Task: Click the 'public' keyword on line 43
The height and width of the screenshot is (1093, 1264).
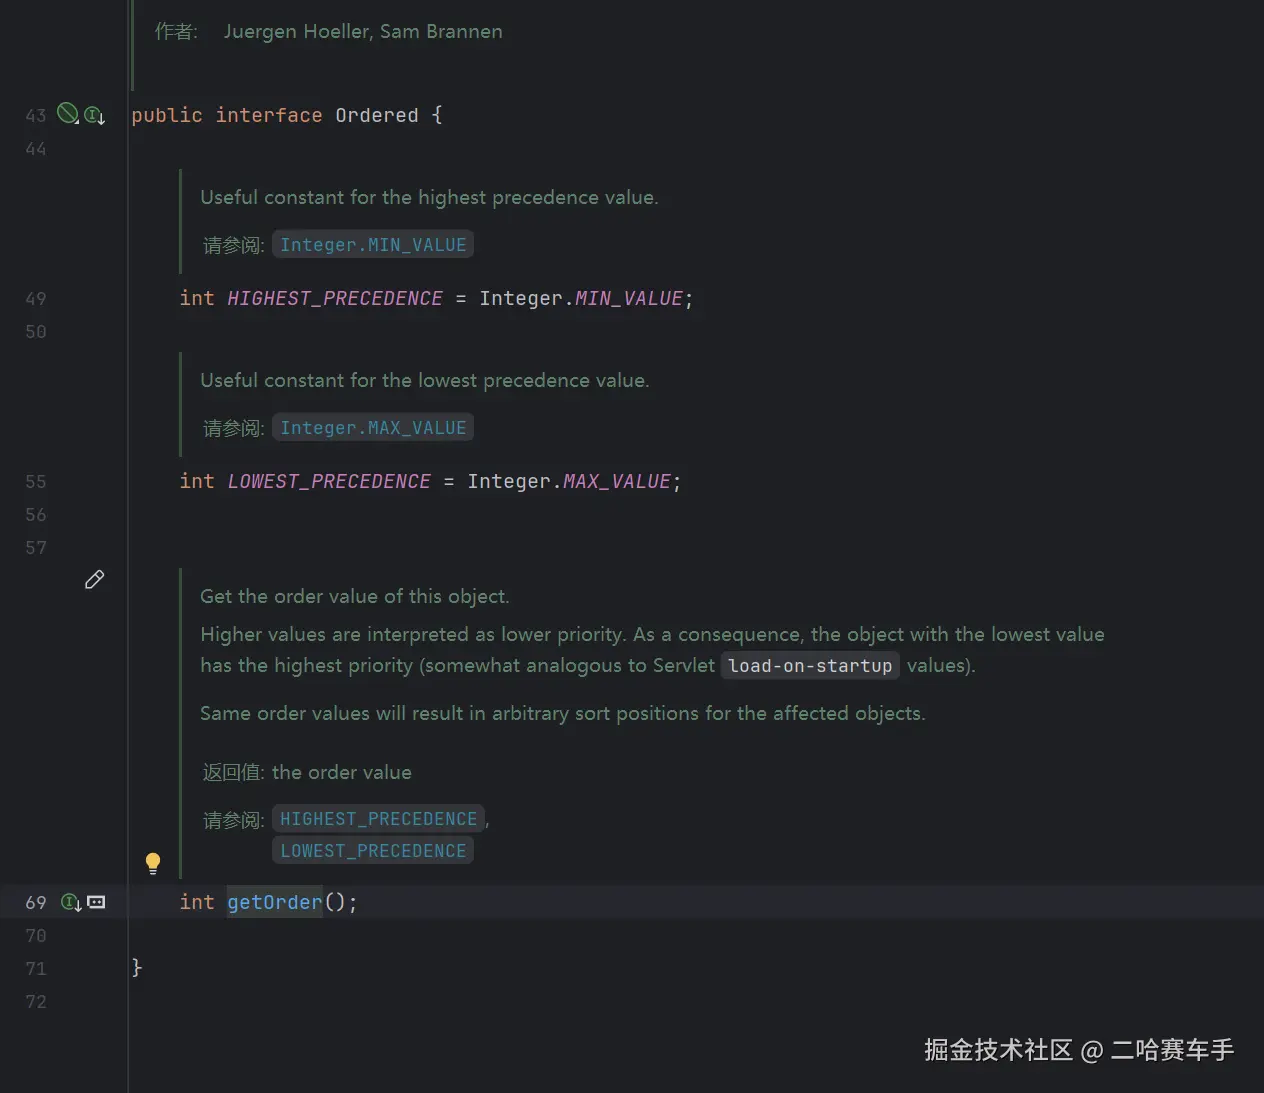Action: 167,115
